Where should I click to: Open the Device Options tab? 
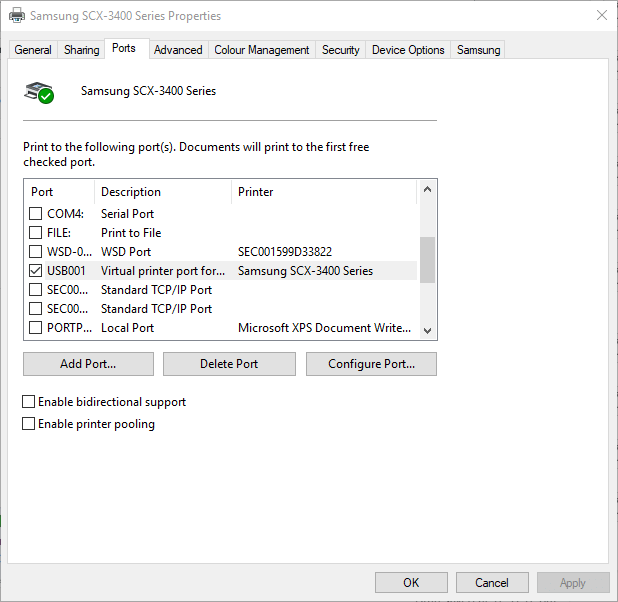point(408,50)
